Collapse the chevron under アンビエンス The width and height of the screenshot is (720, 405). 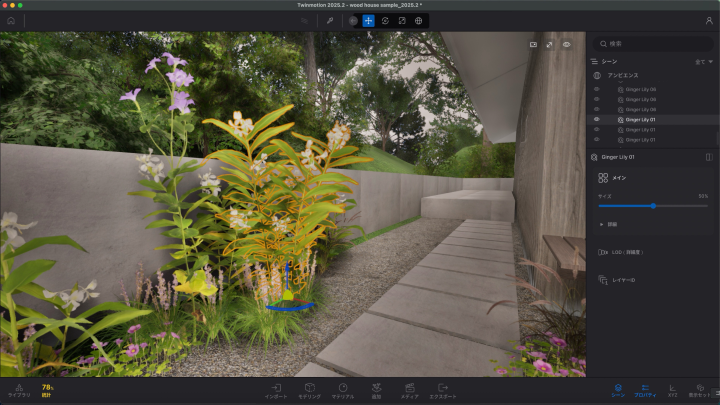[x=620, y=82]
